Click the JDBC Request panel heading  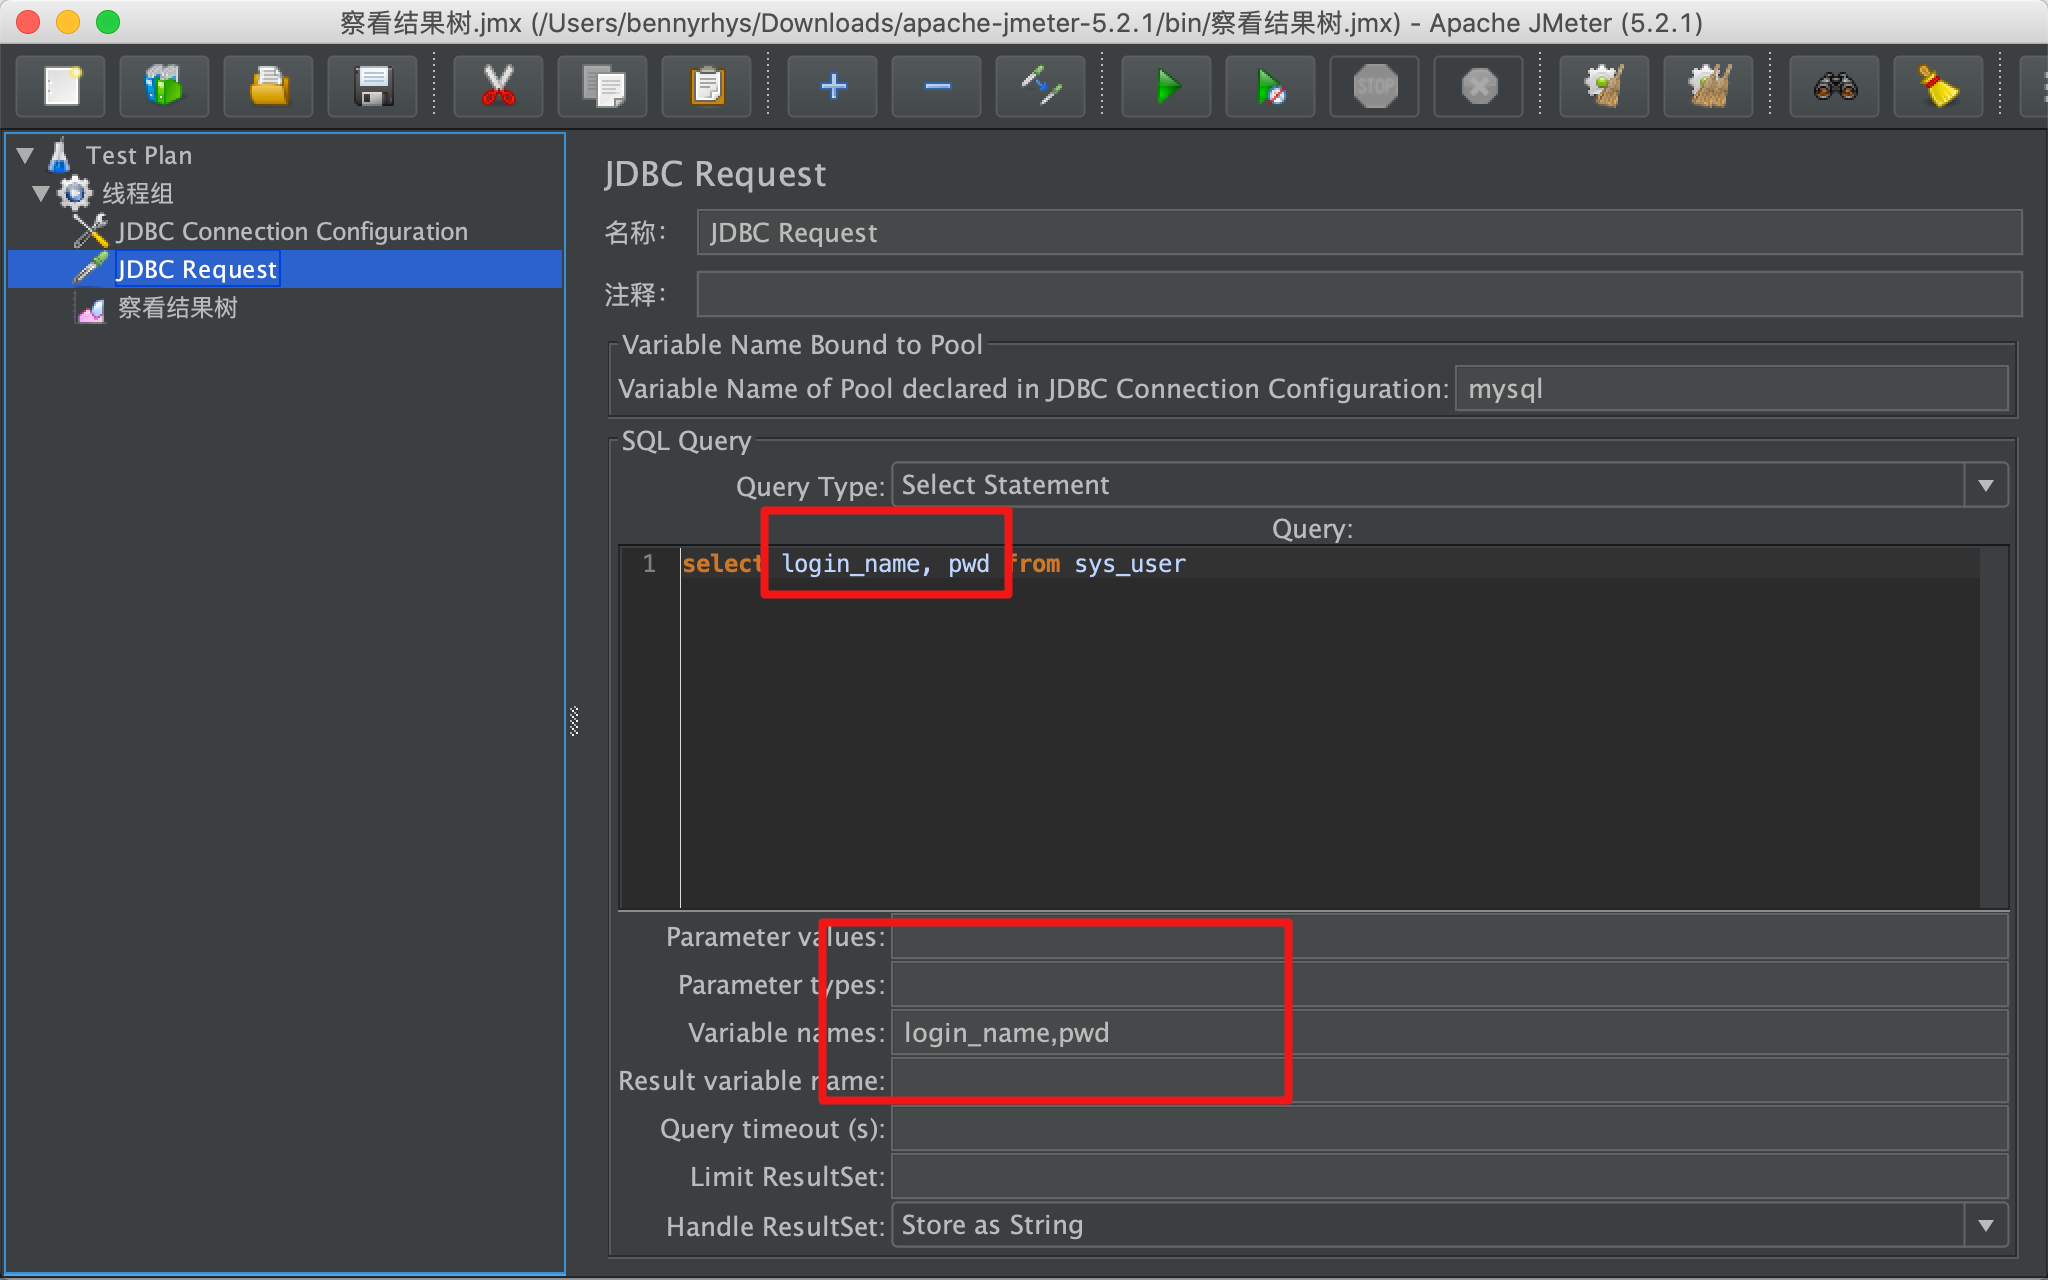[715, 174]
